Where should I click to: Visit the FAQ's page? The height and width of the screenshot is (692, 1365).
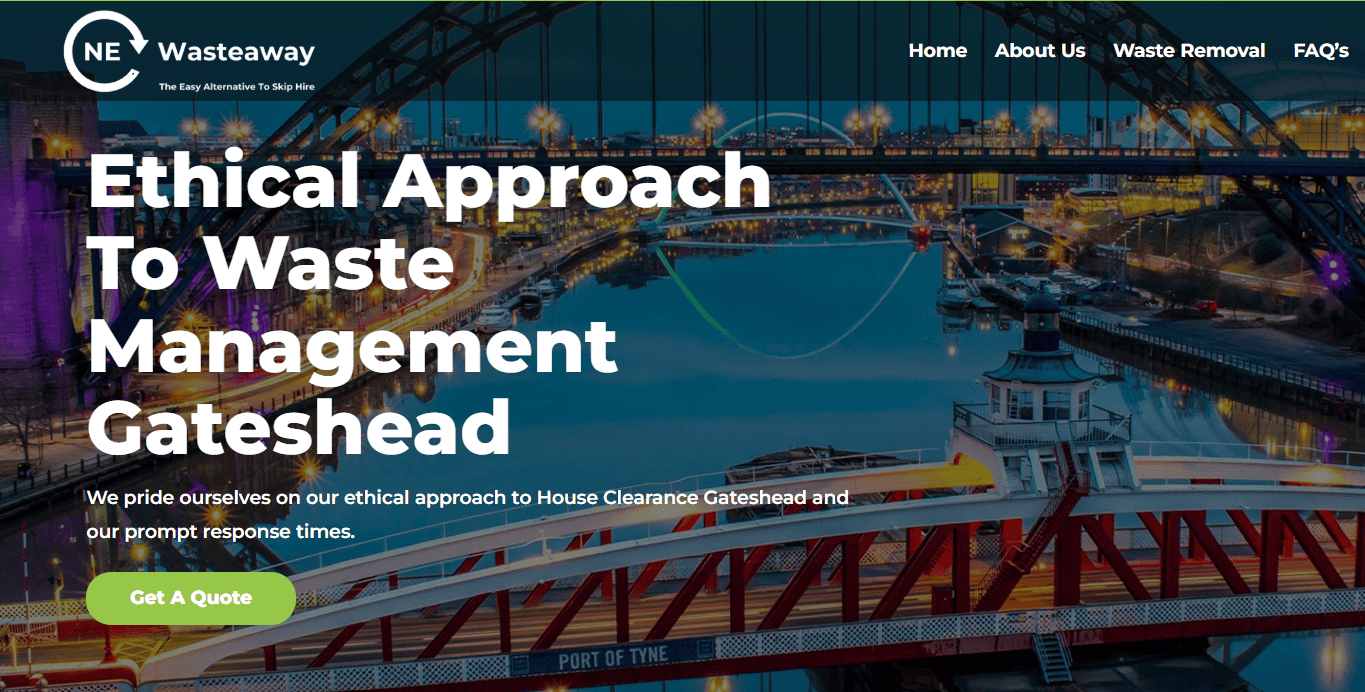1321,51
